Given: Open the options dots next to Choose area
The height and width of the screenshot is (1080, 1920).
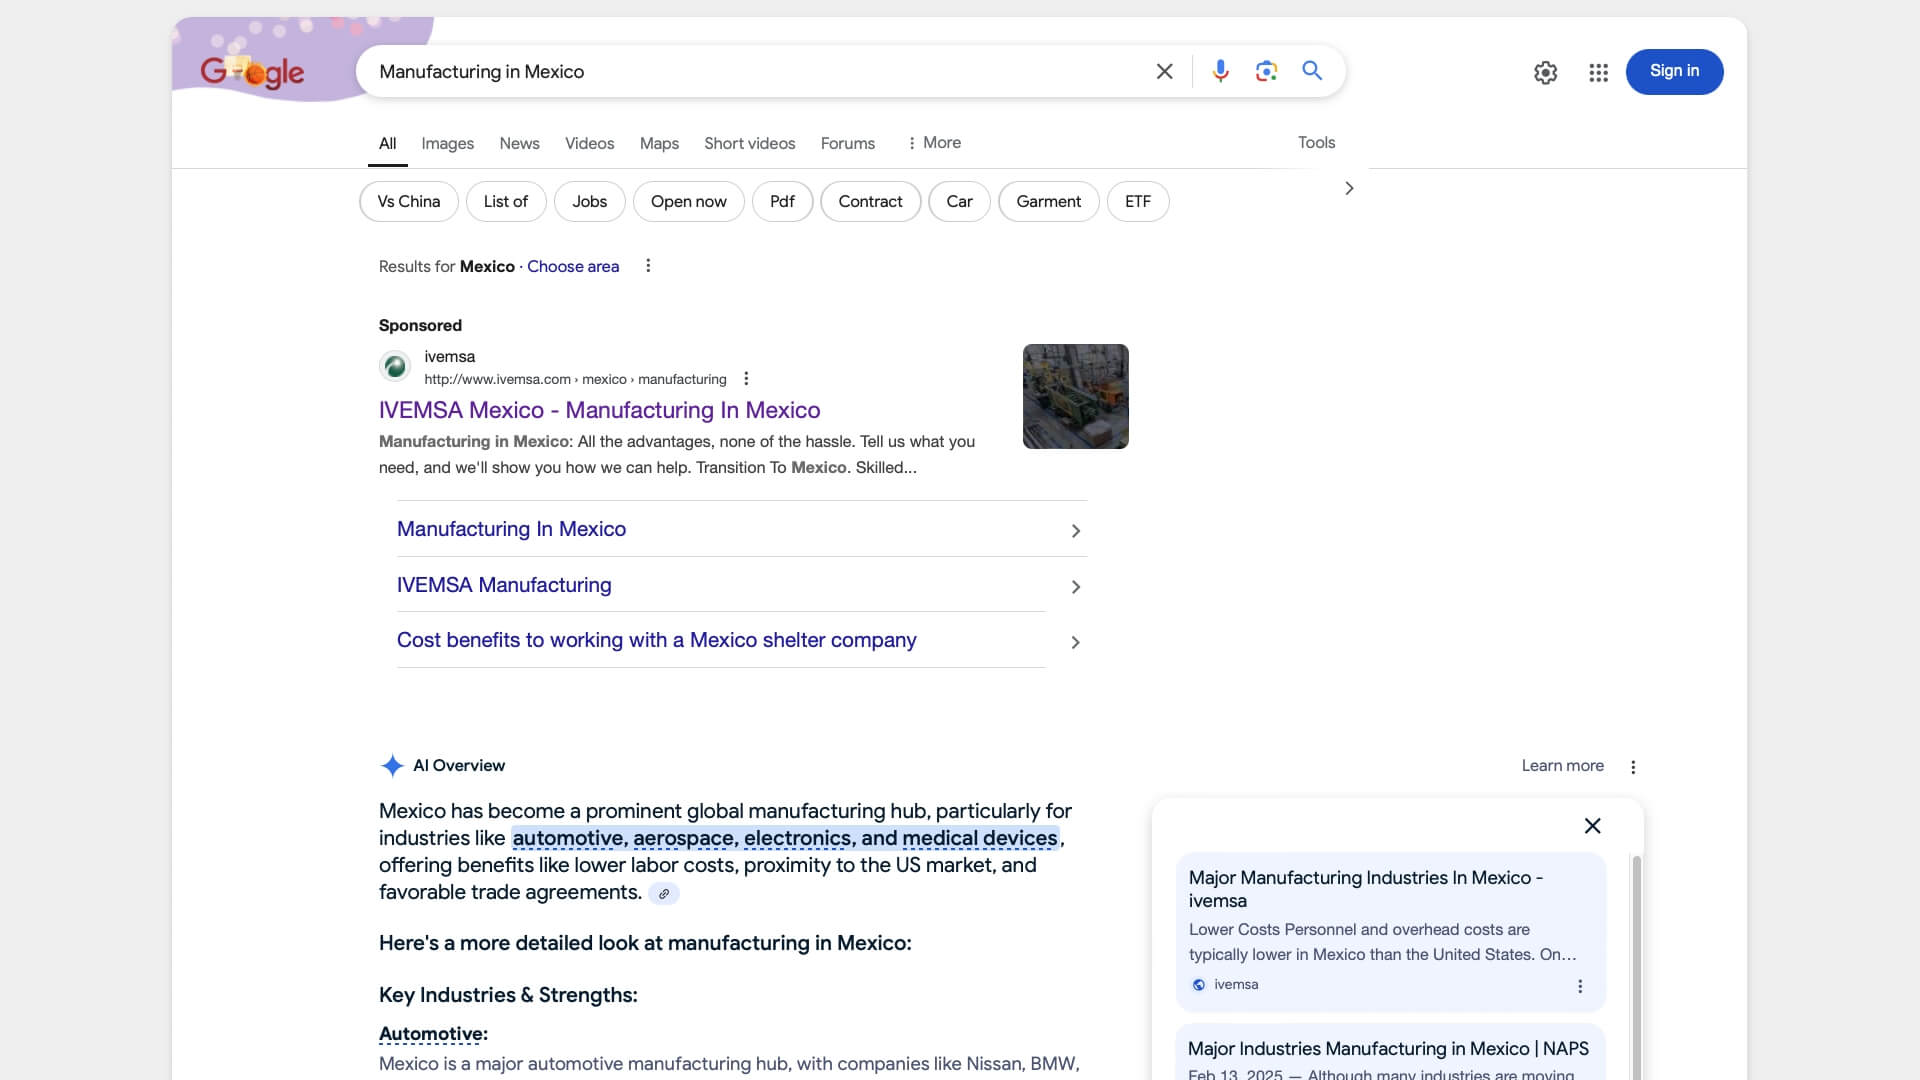Looking at the screenshot, I should coord(648,266).
